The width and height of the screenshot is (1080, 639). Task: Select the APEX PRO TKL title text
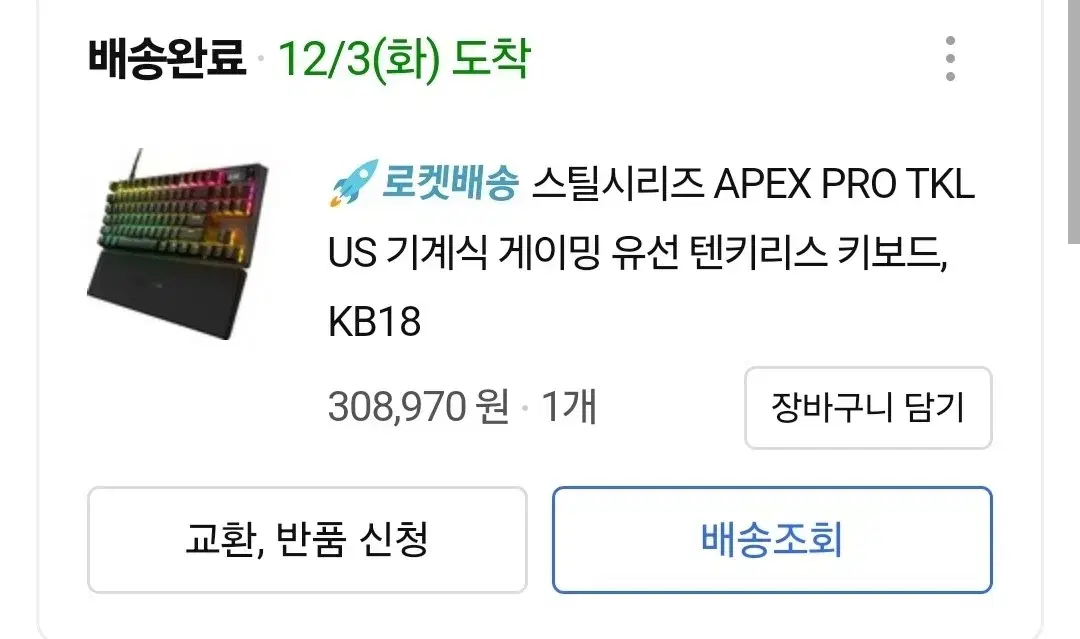(844, 184)
